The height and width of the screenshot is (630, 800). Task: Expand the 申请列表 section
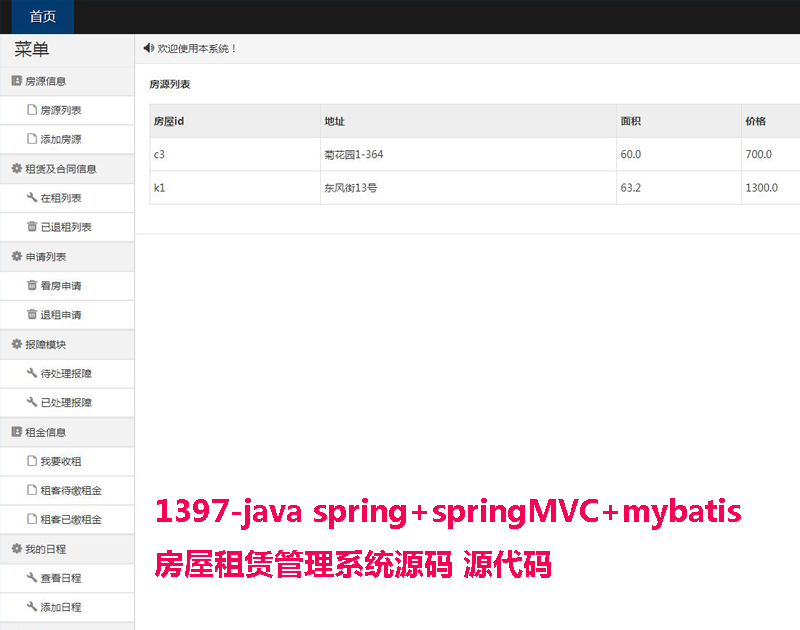click(67, 257)
